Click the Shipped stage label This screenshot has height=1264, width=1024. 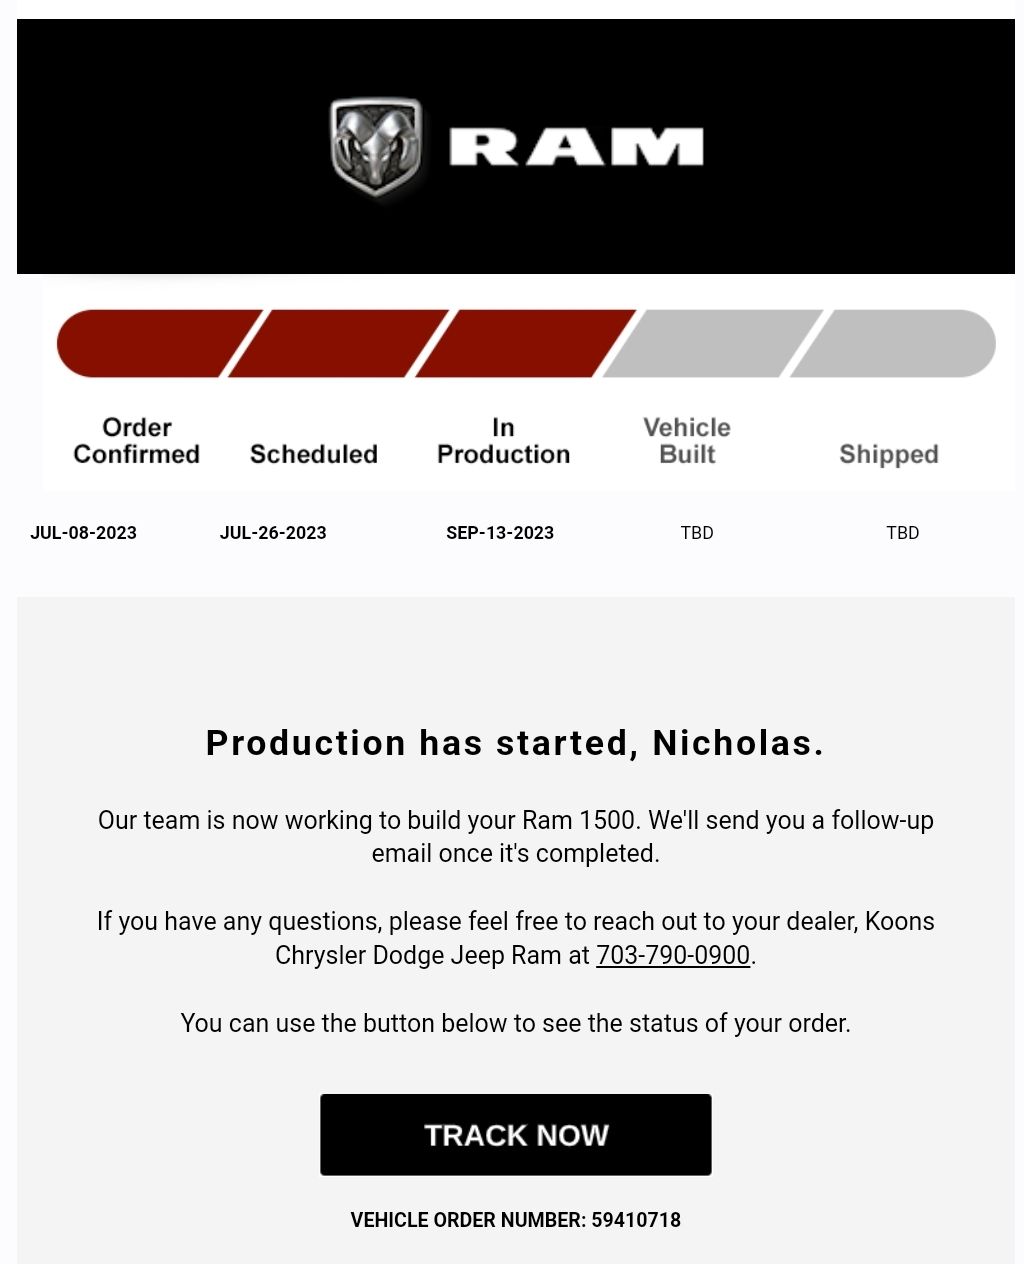coord(889,454)
